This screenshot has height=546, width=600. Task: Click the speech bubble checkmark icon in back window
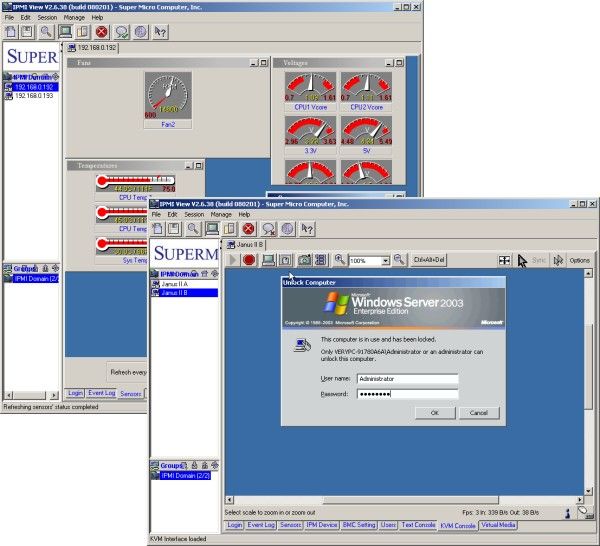click(122, 32)
